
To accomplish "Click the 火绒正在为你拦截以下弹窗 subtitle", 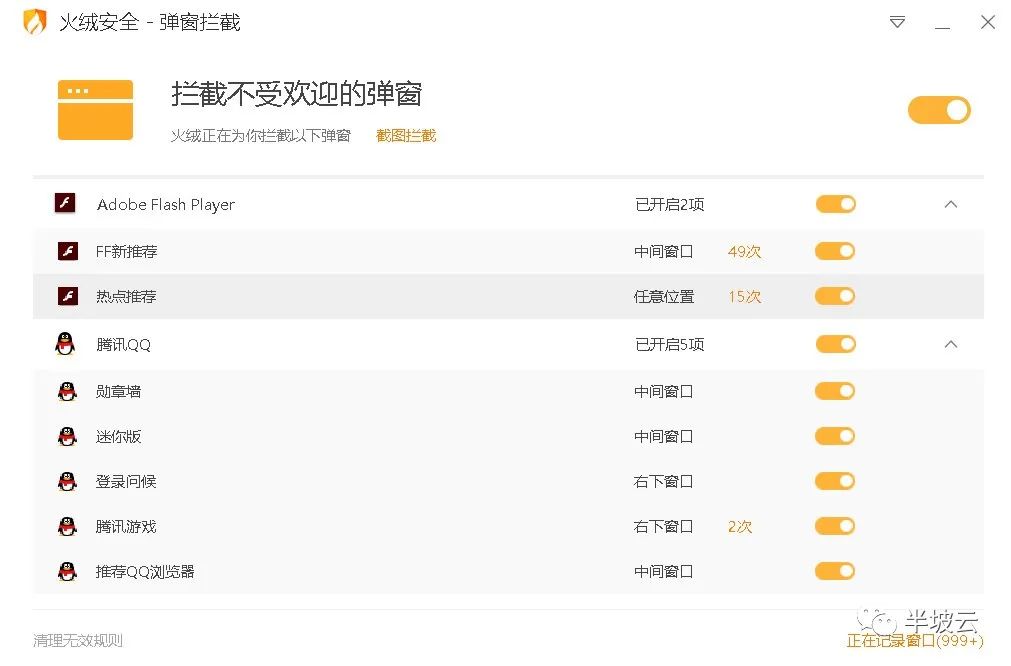I will 260,135.
